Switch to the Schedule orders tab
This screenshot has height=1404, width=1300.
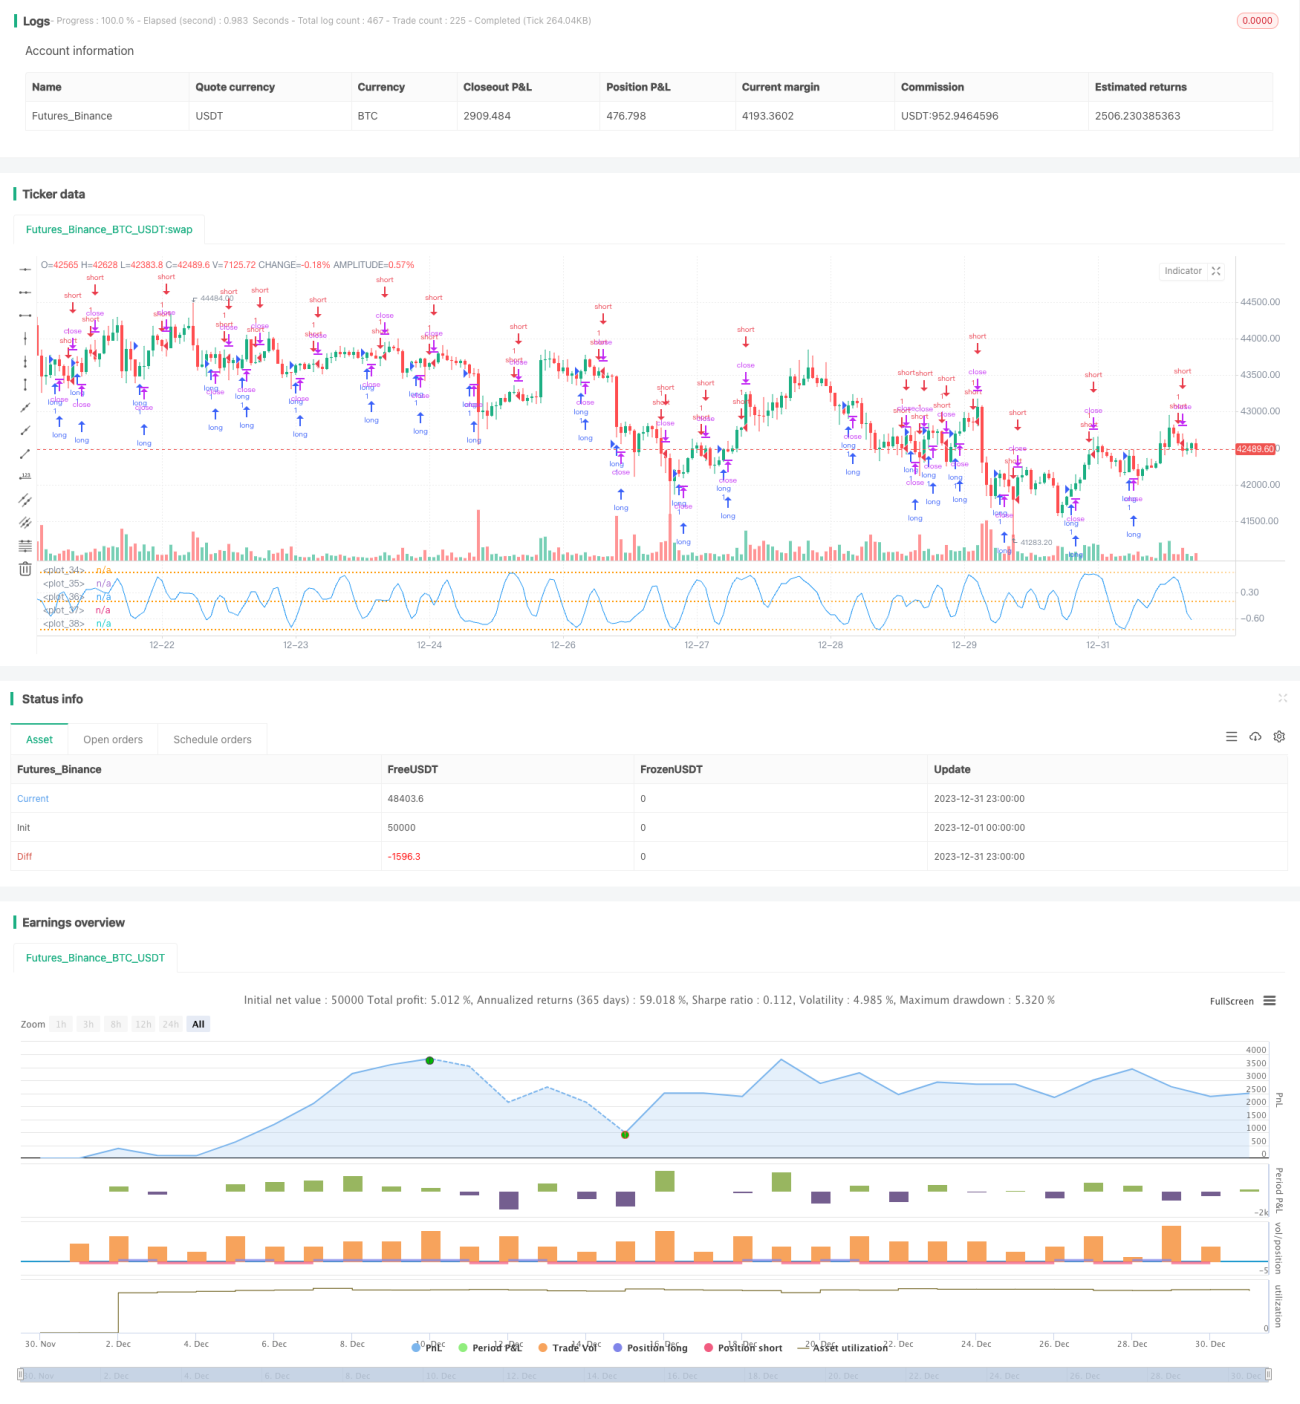pos(212,740)
